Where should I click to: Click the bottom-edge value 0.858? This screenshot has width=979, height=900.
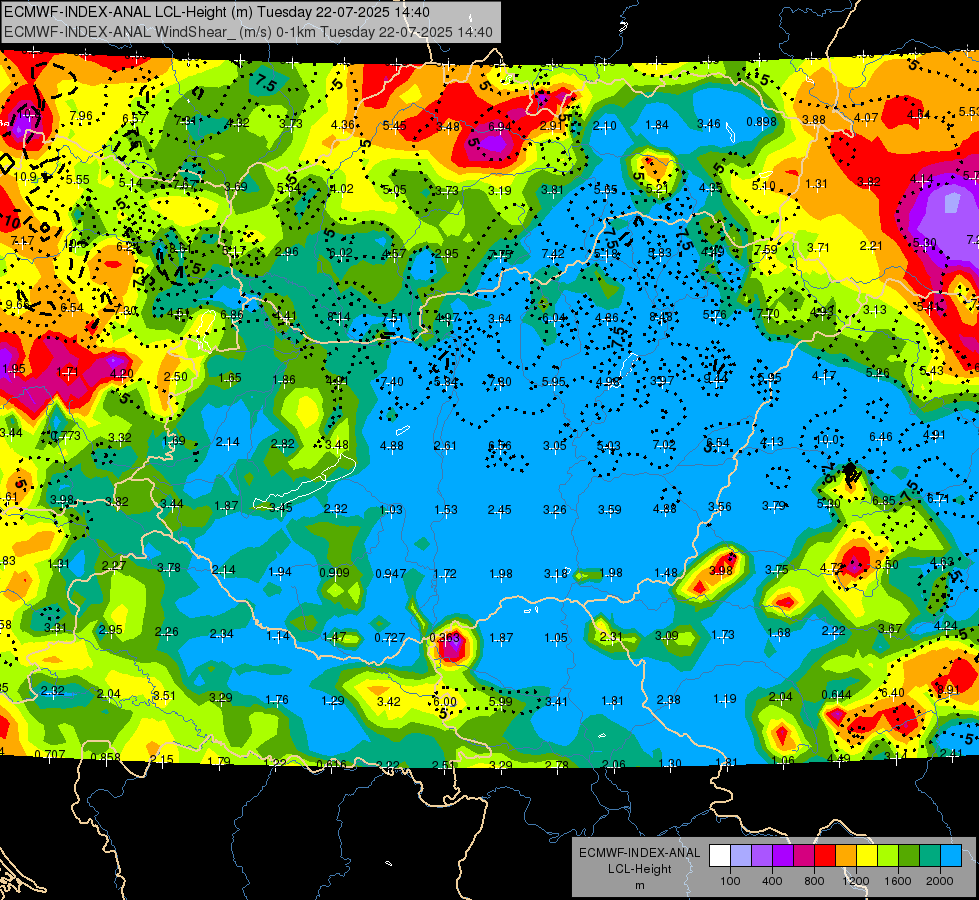click(106, 758)
